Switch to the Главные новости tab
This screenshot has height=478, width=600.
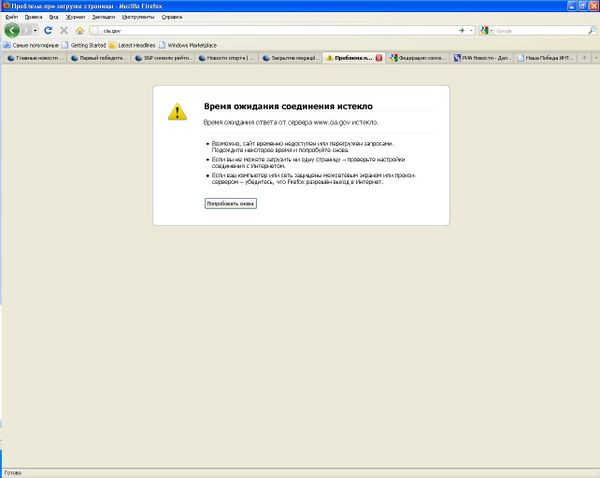click(x=35, y=58)
